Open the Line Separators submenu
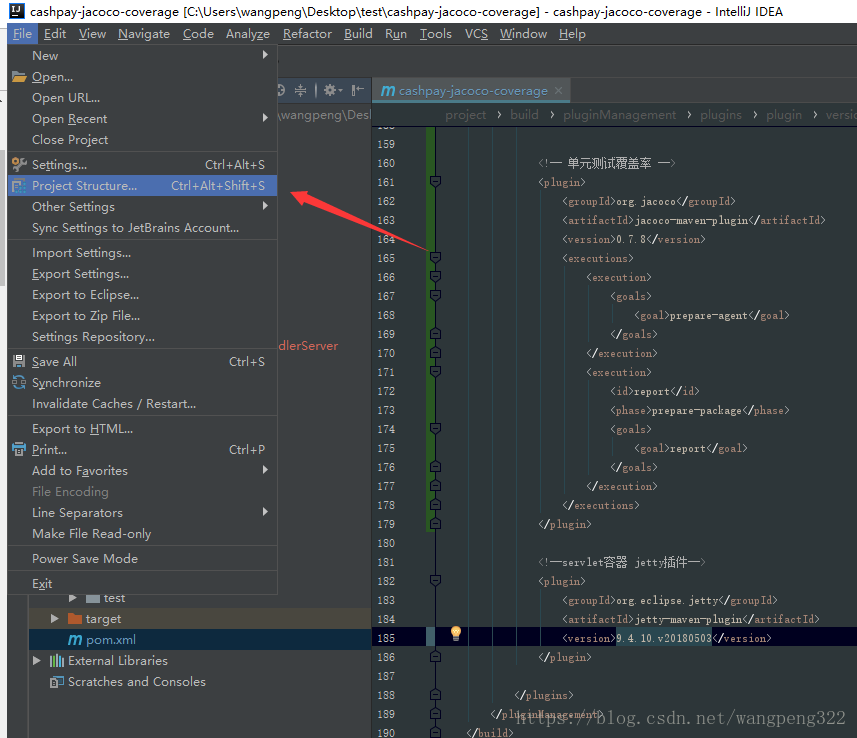Viewport: 857px width, 738px height. pos(143,513)
